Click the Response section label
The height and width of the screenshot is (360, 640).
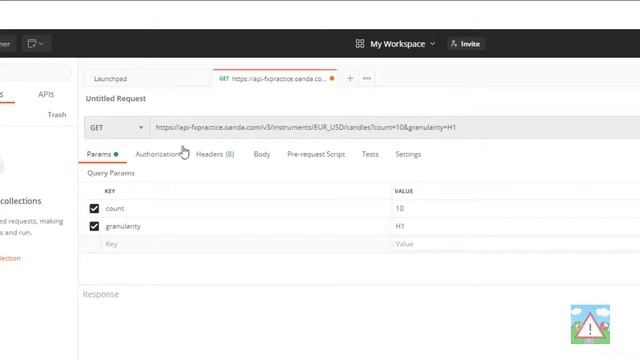click(101, 294)
